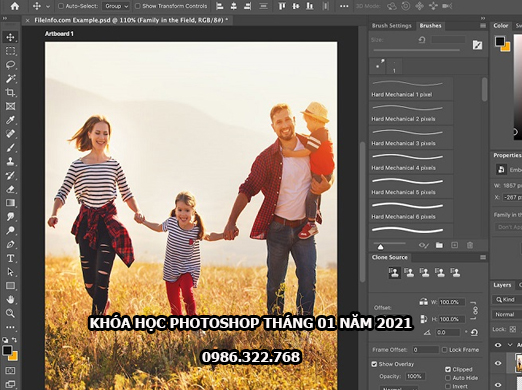This screenshot has width=522, height=390.
Task: Toggle Quick Mask mode icon
Action: 10,371
